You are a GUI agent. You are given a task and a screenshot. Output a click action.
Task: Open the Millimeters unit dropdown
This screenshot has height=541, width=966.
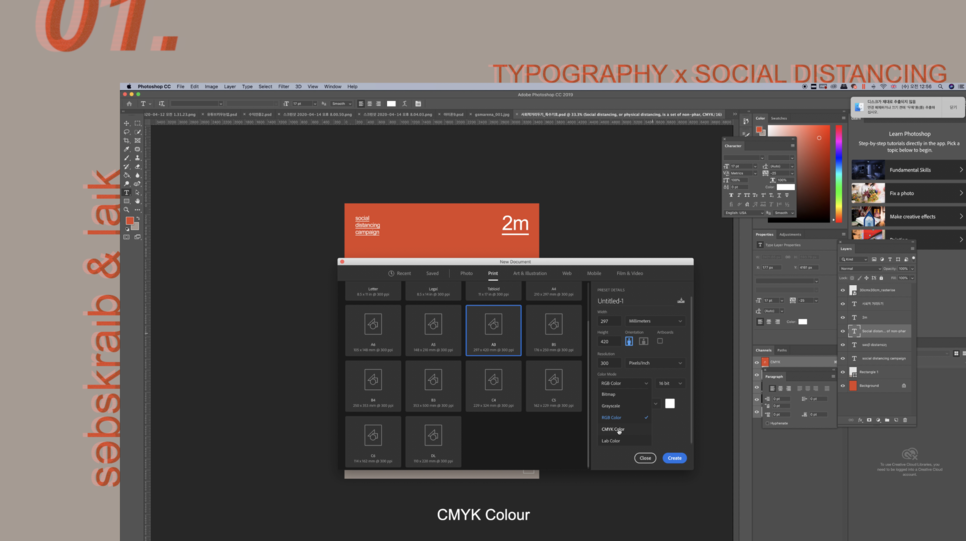pos(655,321)
